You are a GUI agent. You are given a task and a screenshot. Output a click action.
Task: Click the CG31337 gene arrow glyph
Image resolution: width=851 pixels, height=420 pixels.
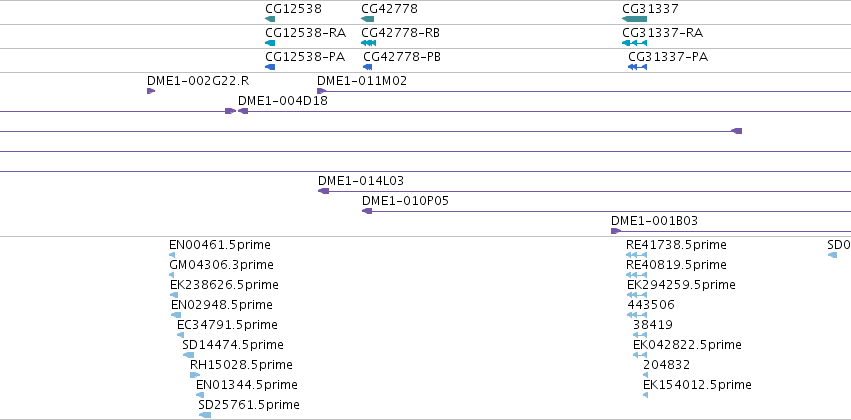pyautogui.click(x=634, y=19)
